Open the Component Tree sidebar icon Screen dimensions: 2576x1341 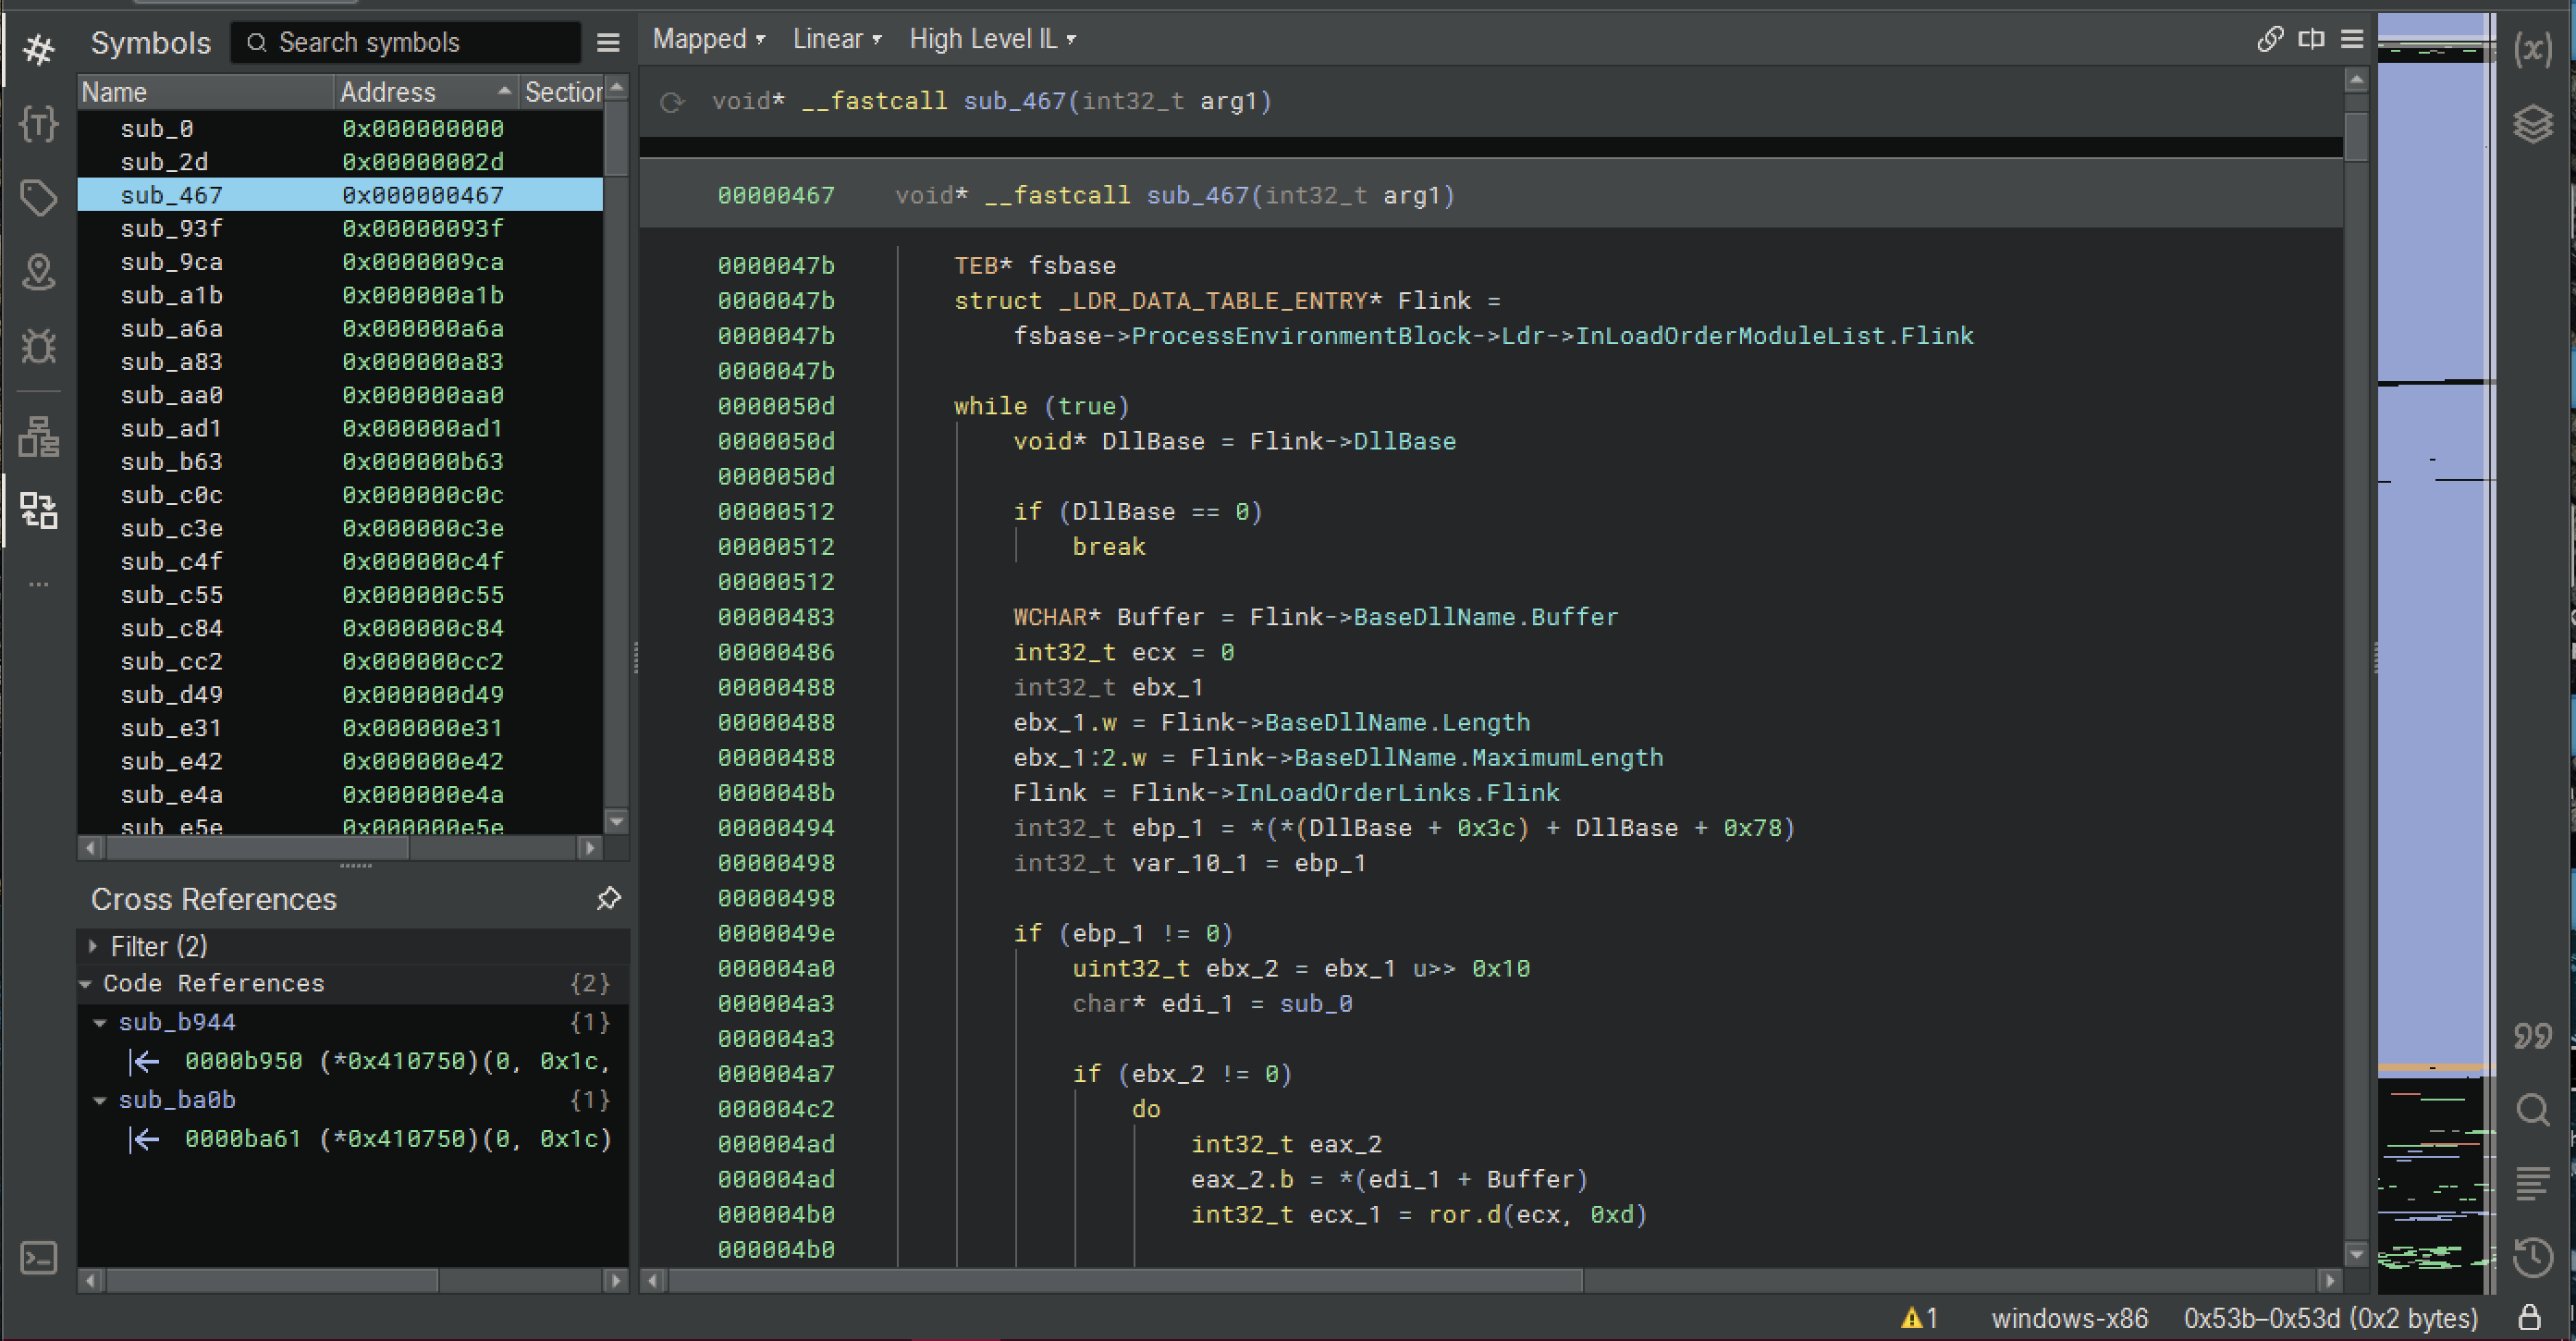pyautogui.click(x=39, y=436)
